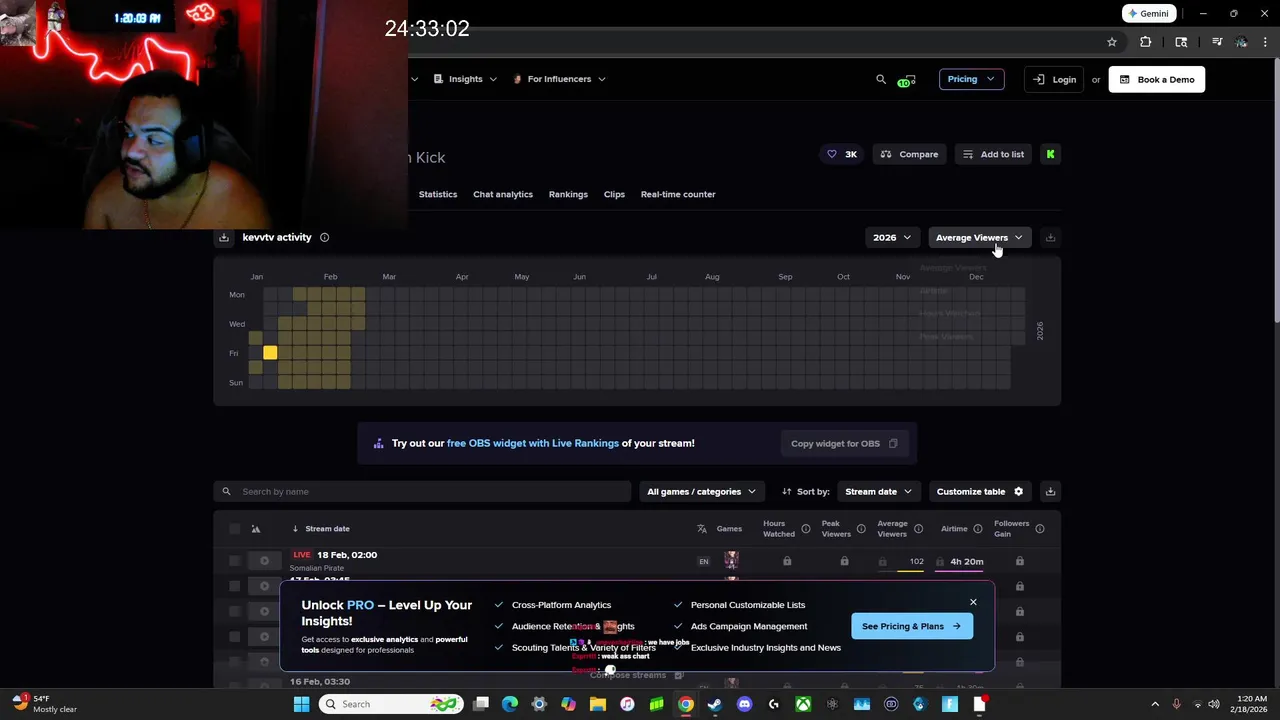Screen dimensions: 1280x720
Task: Click the Book a Demo button
Action: pyautogui.click(x=1156, y=79)
